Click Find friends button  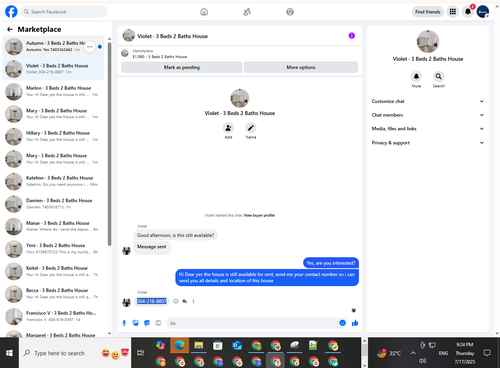[428, 12]
